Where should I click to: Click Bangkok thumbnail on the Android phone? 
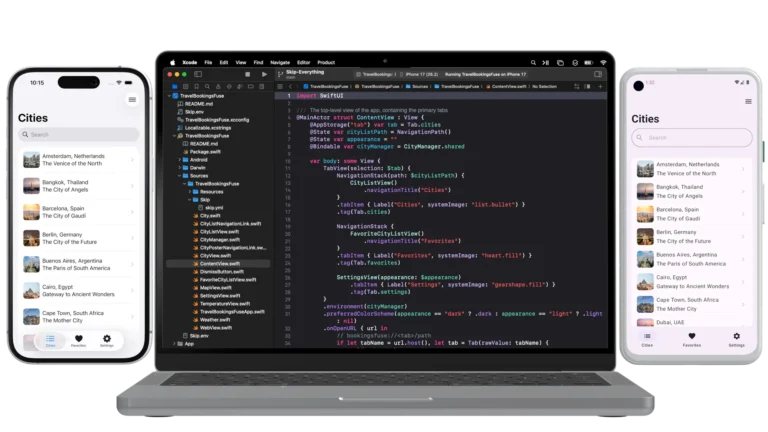click(645, 192)
